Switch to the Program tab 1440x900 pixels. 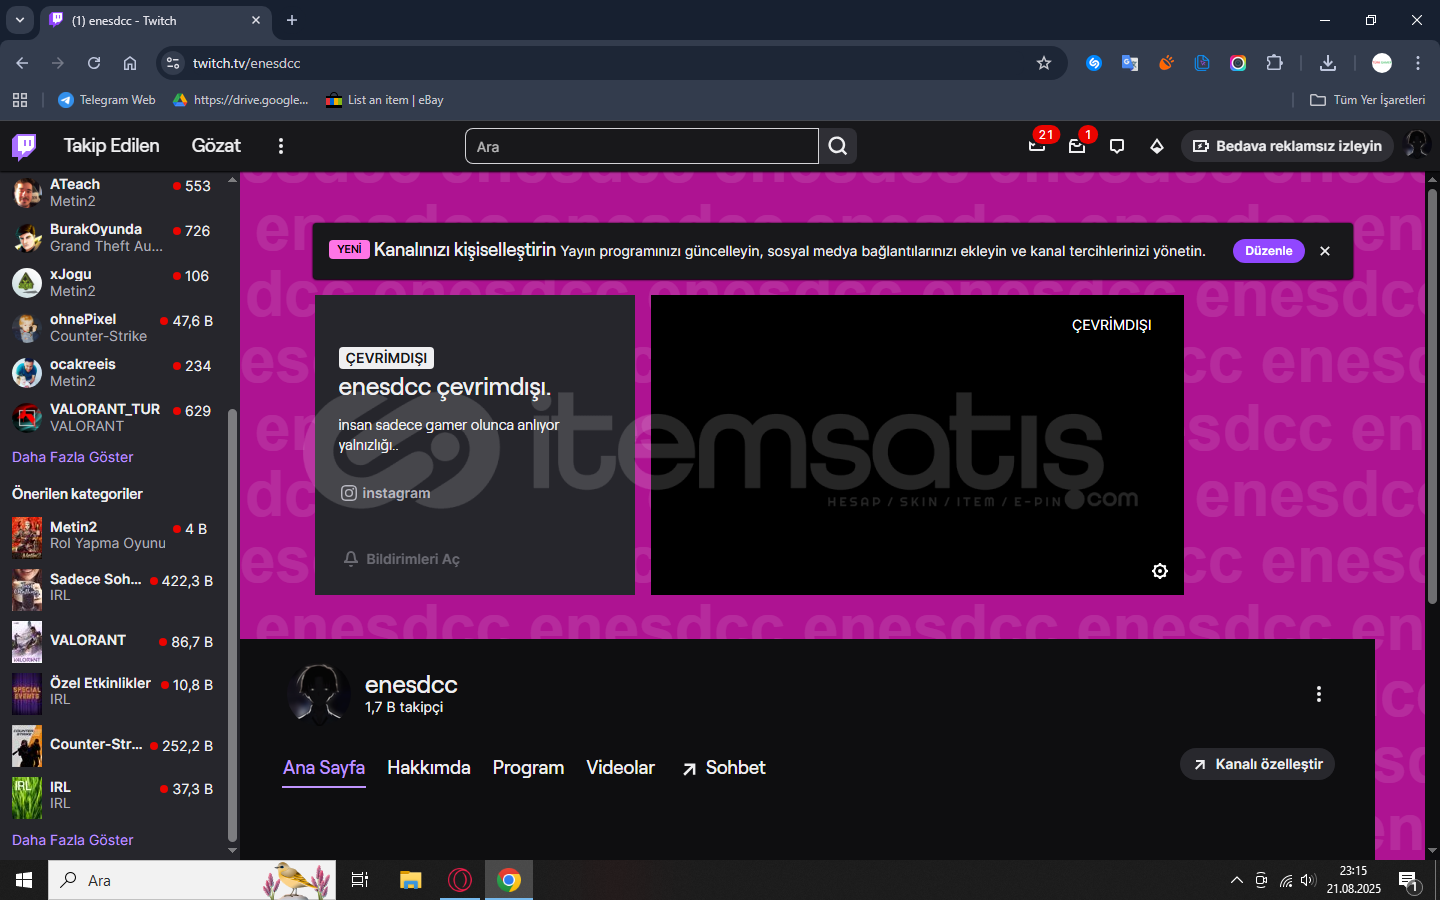(528, 768)
